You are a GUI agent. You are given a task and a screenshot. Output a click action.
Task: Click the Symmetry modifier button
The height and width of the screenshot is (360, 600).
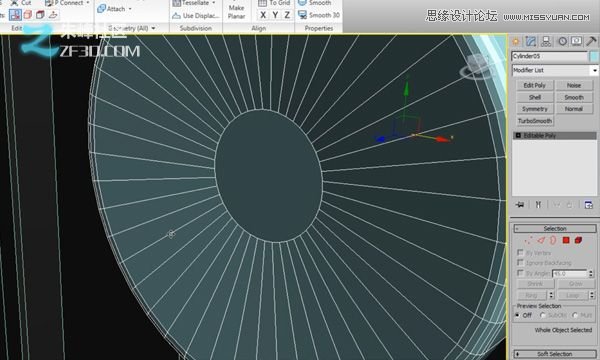[x=535, y=109]
